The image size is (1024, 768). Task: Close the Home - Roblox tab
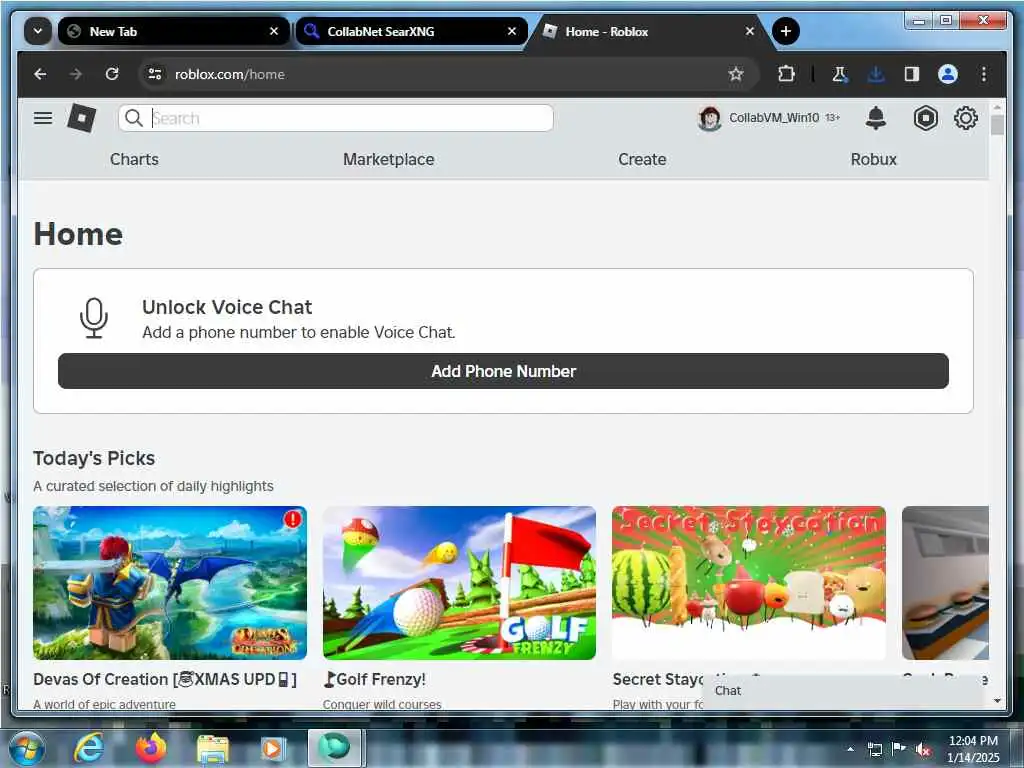pos(750,31)
